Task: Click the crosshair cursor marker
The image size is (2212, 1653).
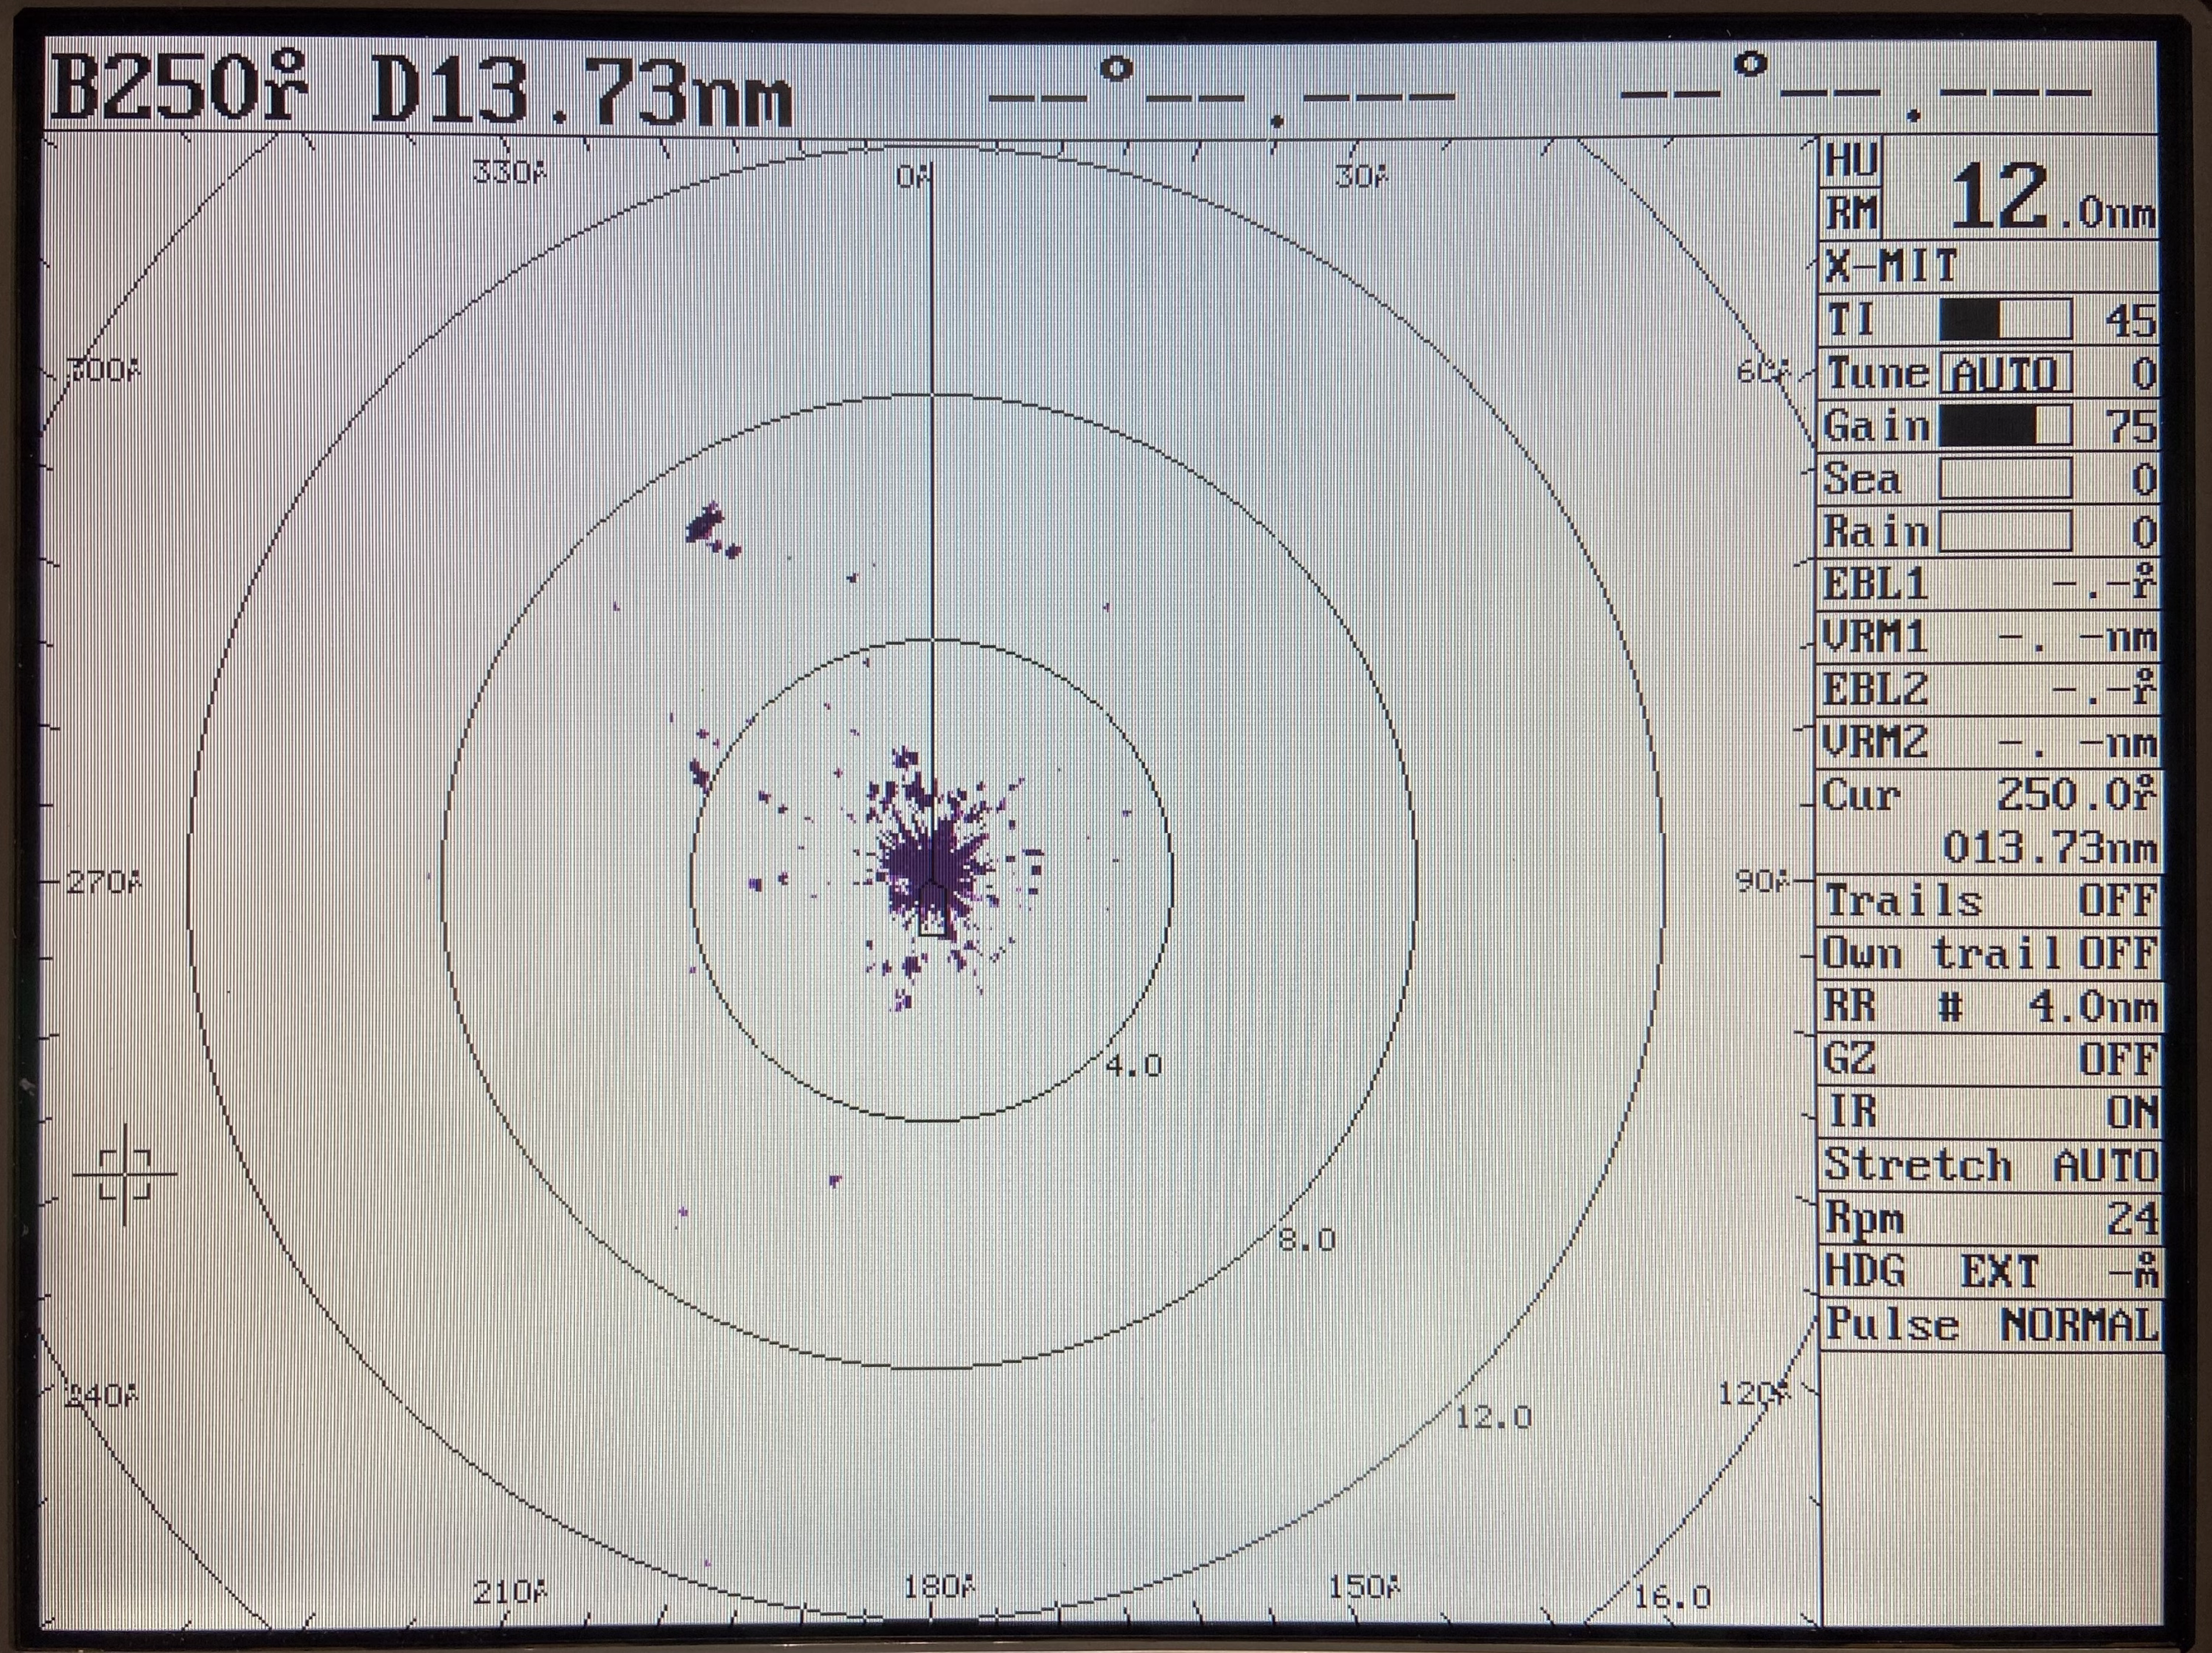Action: click(125, 1173)
